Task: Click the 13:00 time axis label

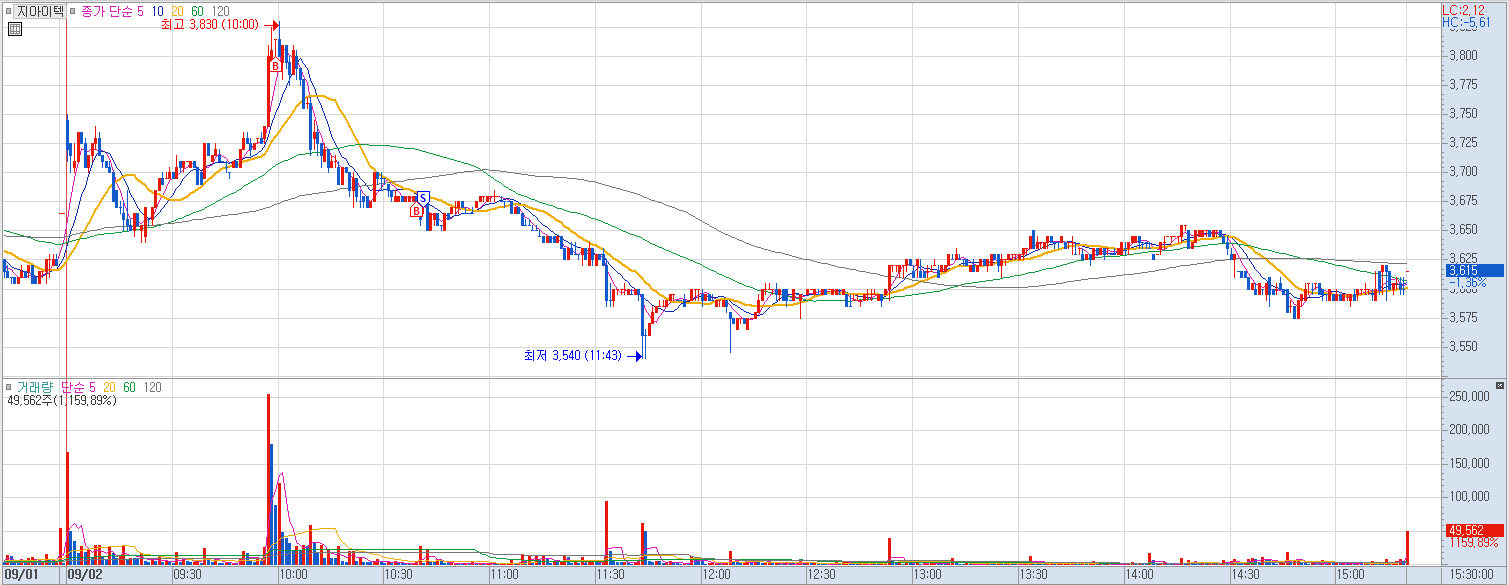Action: [927, 575]
